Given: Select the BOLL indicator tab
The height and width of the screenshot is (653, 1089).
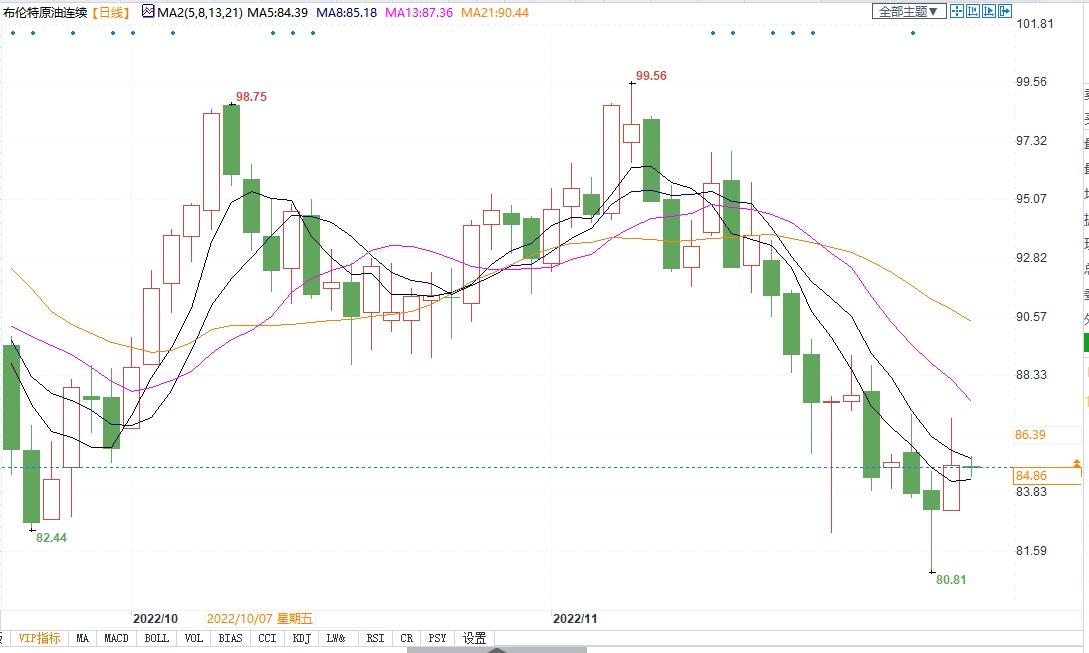Looking at the screenshot, I should 157,638.
